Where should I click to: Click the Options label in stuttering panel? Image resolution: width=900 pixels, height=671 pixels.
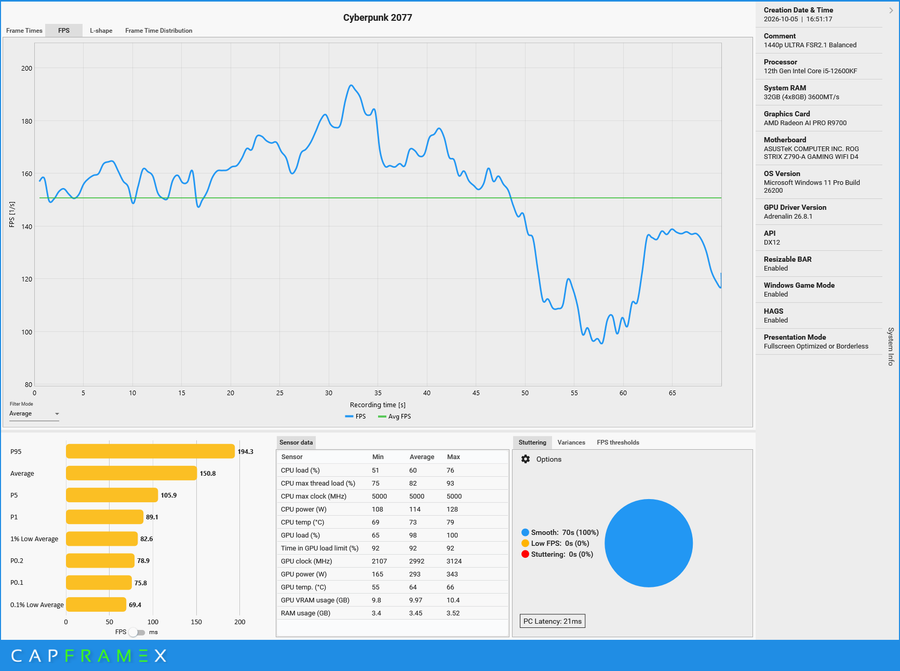coord(549,459)
